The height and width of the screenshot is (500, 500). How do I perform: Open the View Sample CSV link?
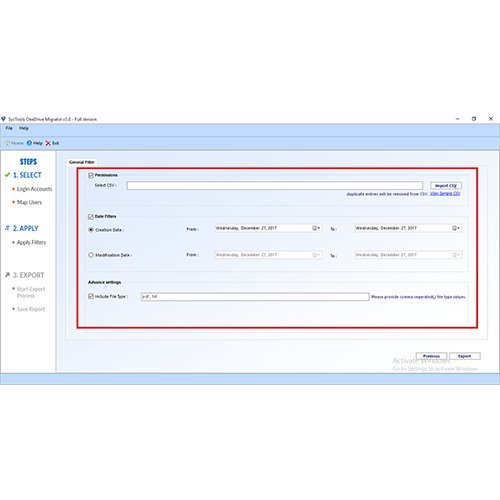(445, 194)
